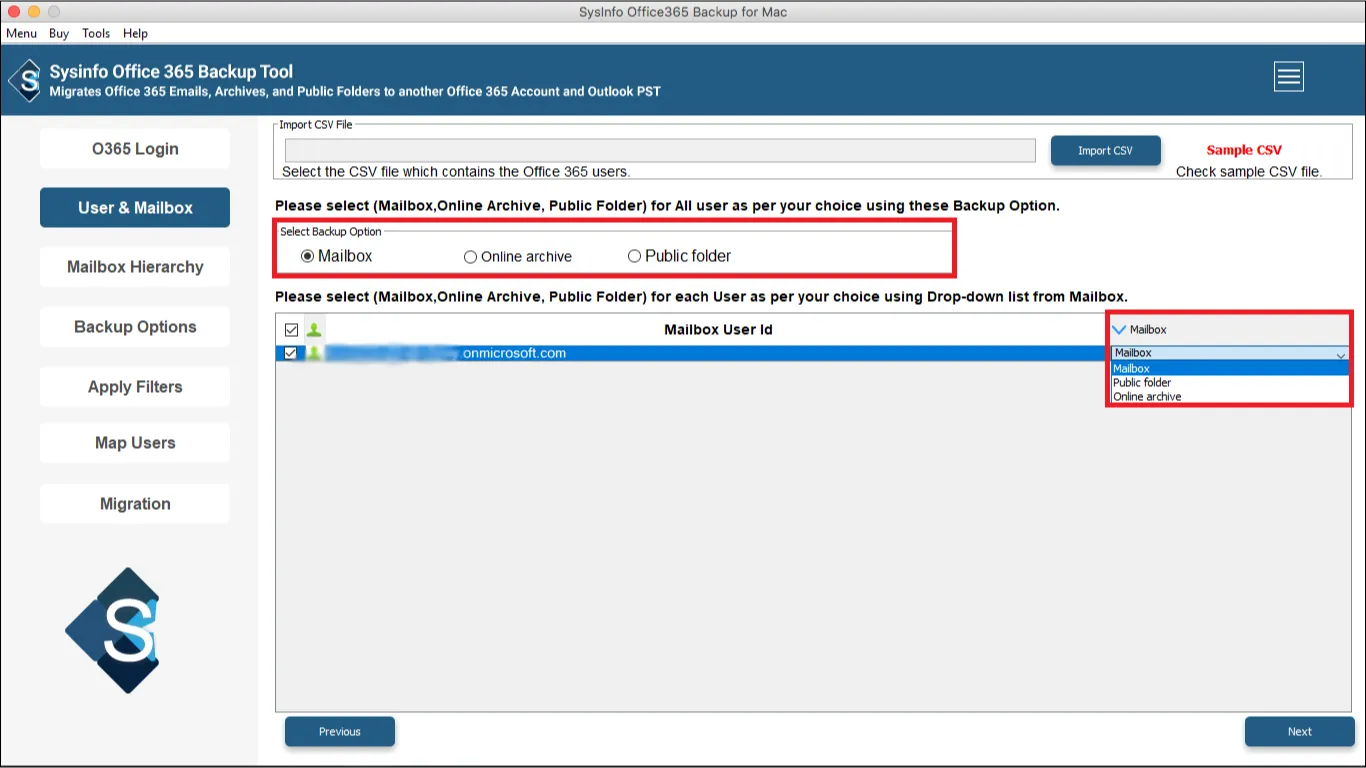
Task: Open the hamburger menu icon in header
Action: tap(1288, 76)
